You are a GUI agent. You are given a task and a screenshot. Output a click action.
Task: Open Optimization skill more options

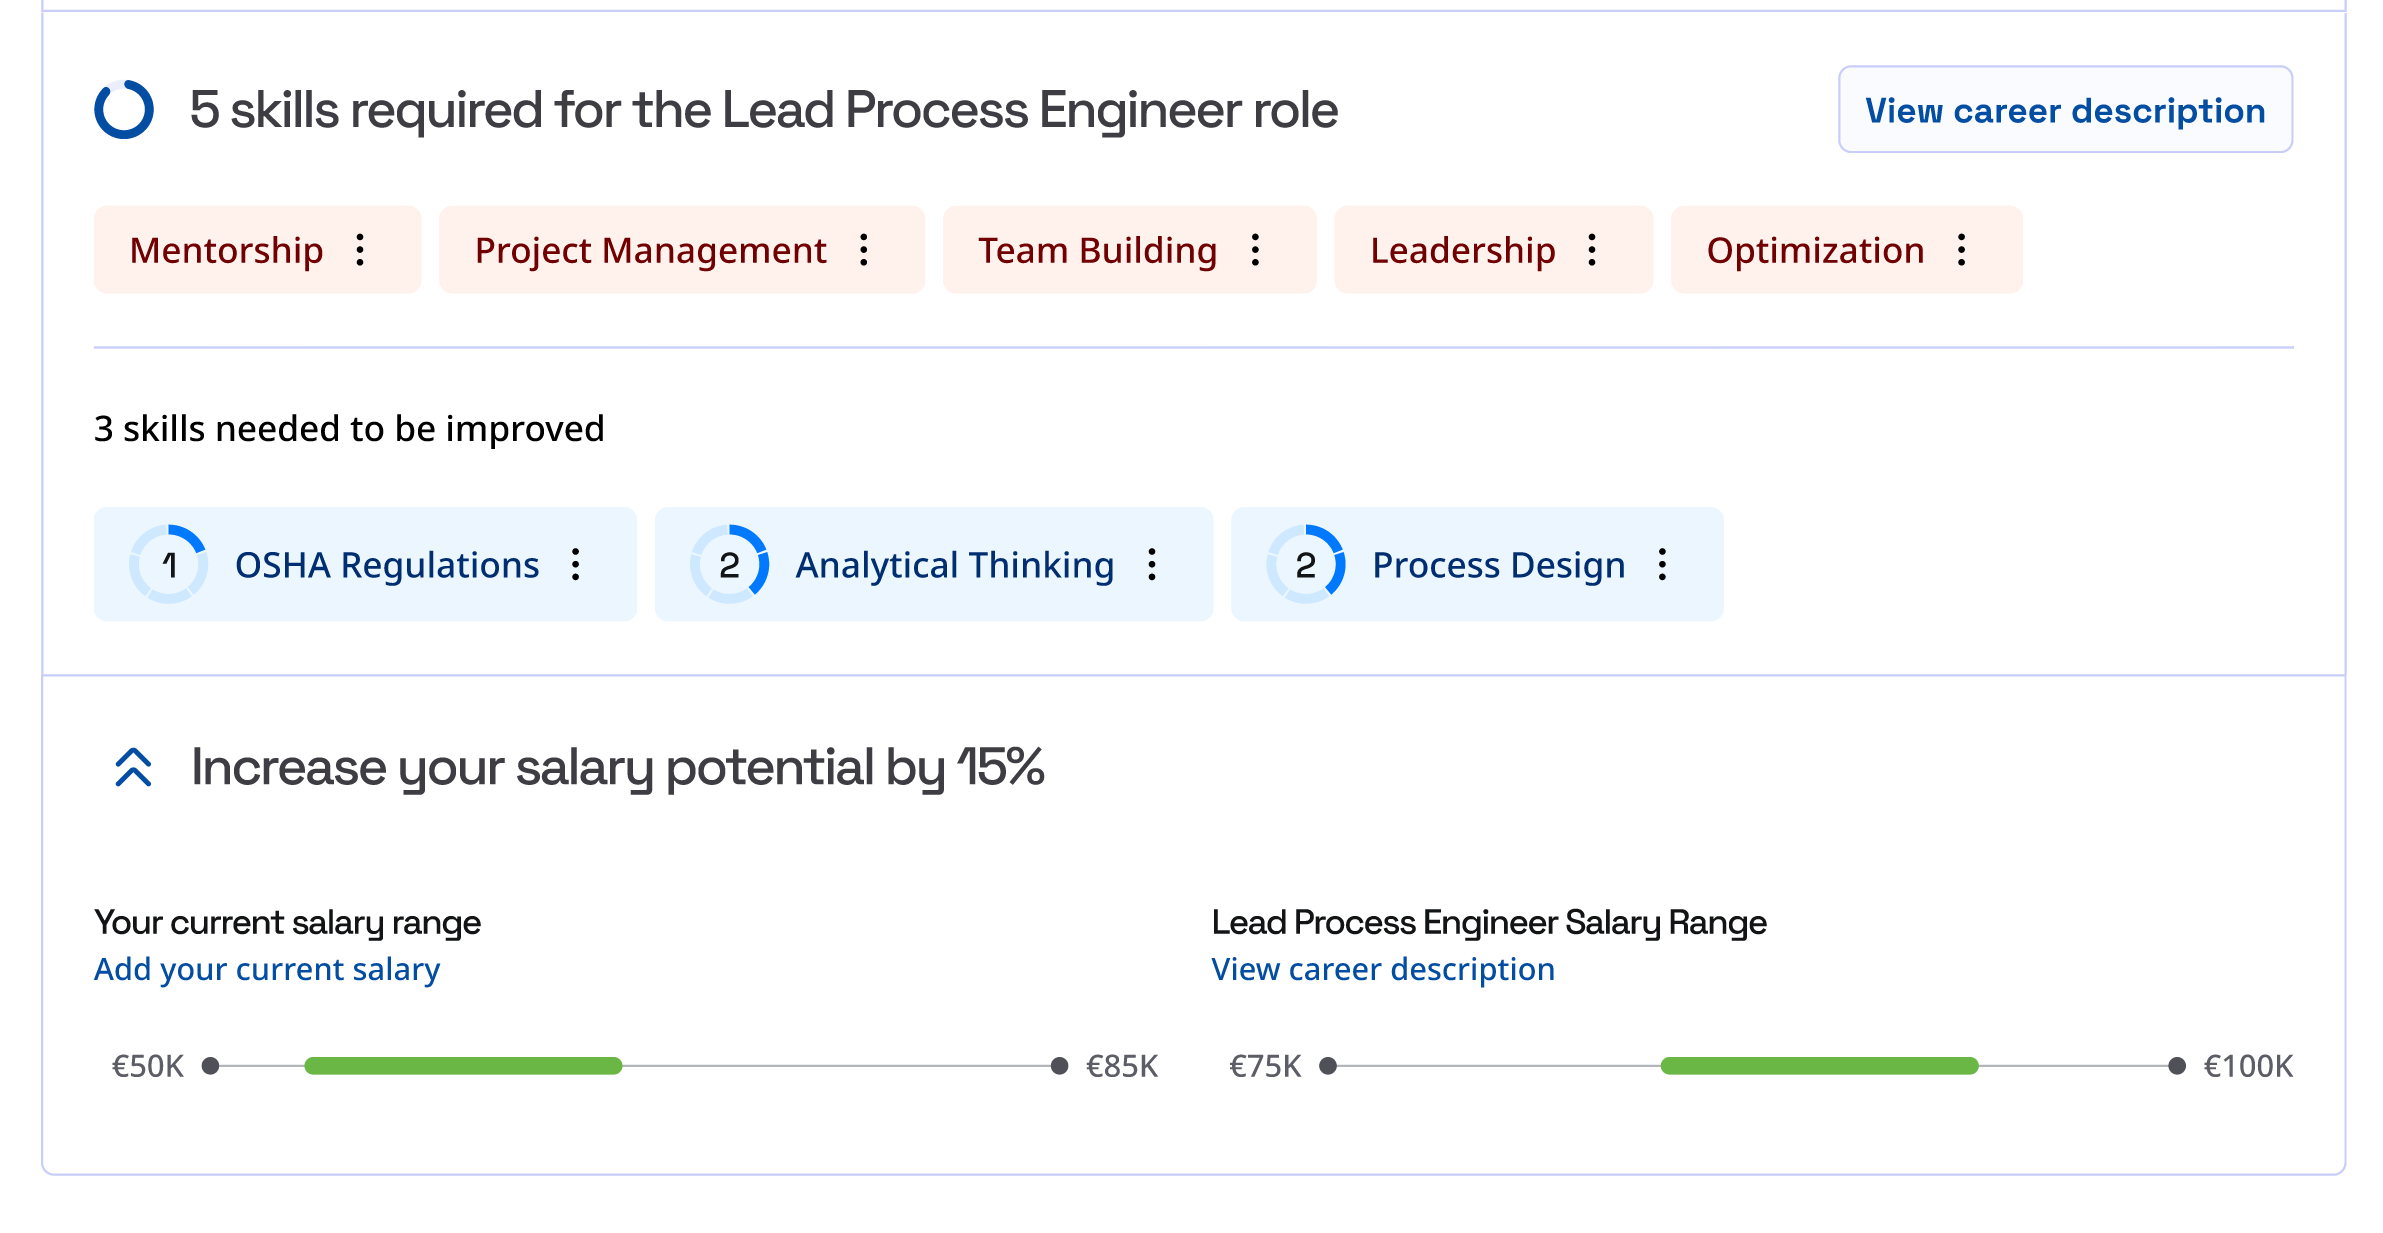tap(1961, 250)
